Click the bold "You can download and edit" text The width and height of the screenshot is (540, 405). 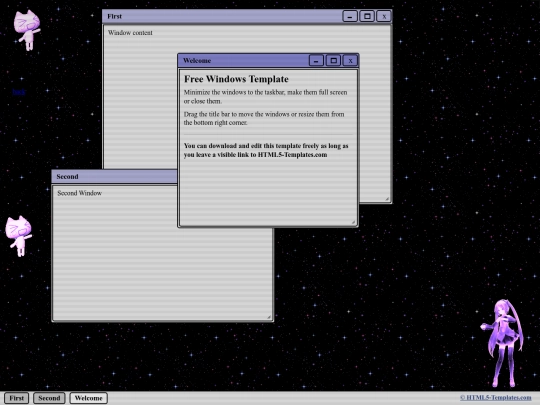pos(266,150)
